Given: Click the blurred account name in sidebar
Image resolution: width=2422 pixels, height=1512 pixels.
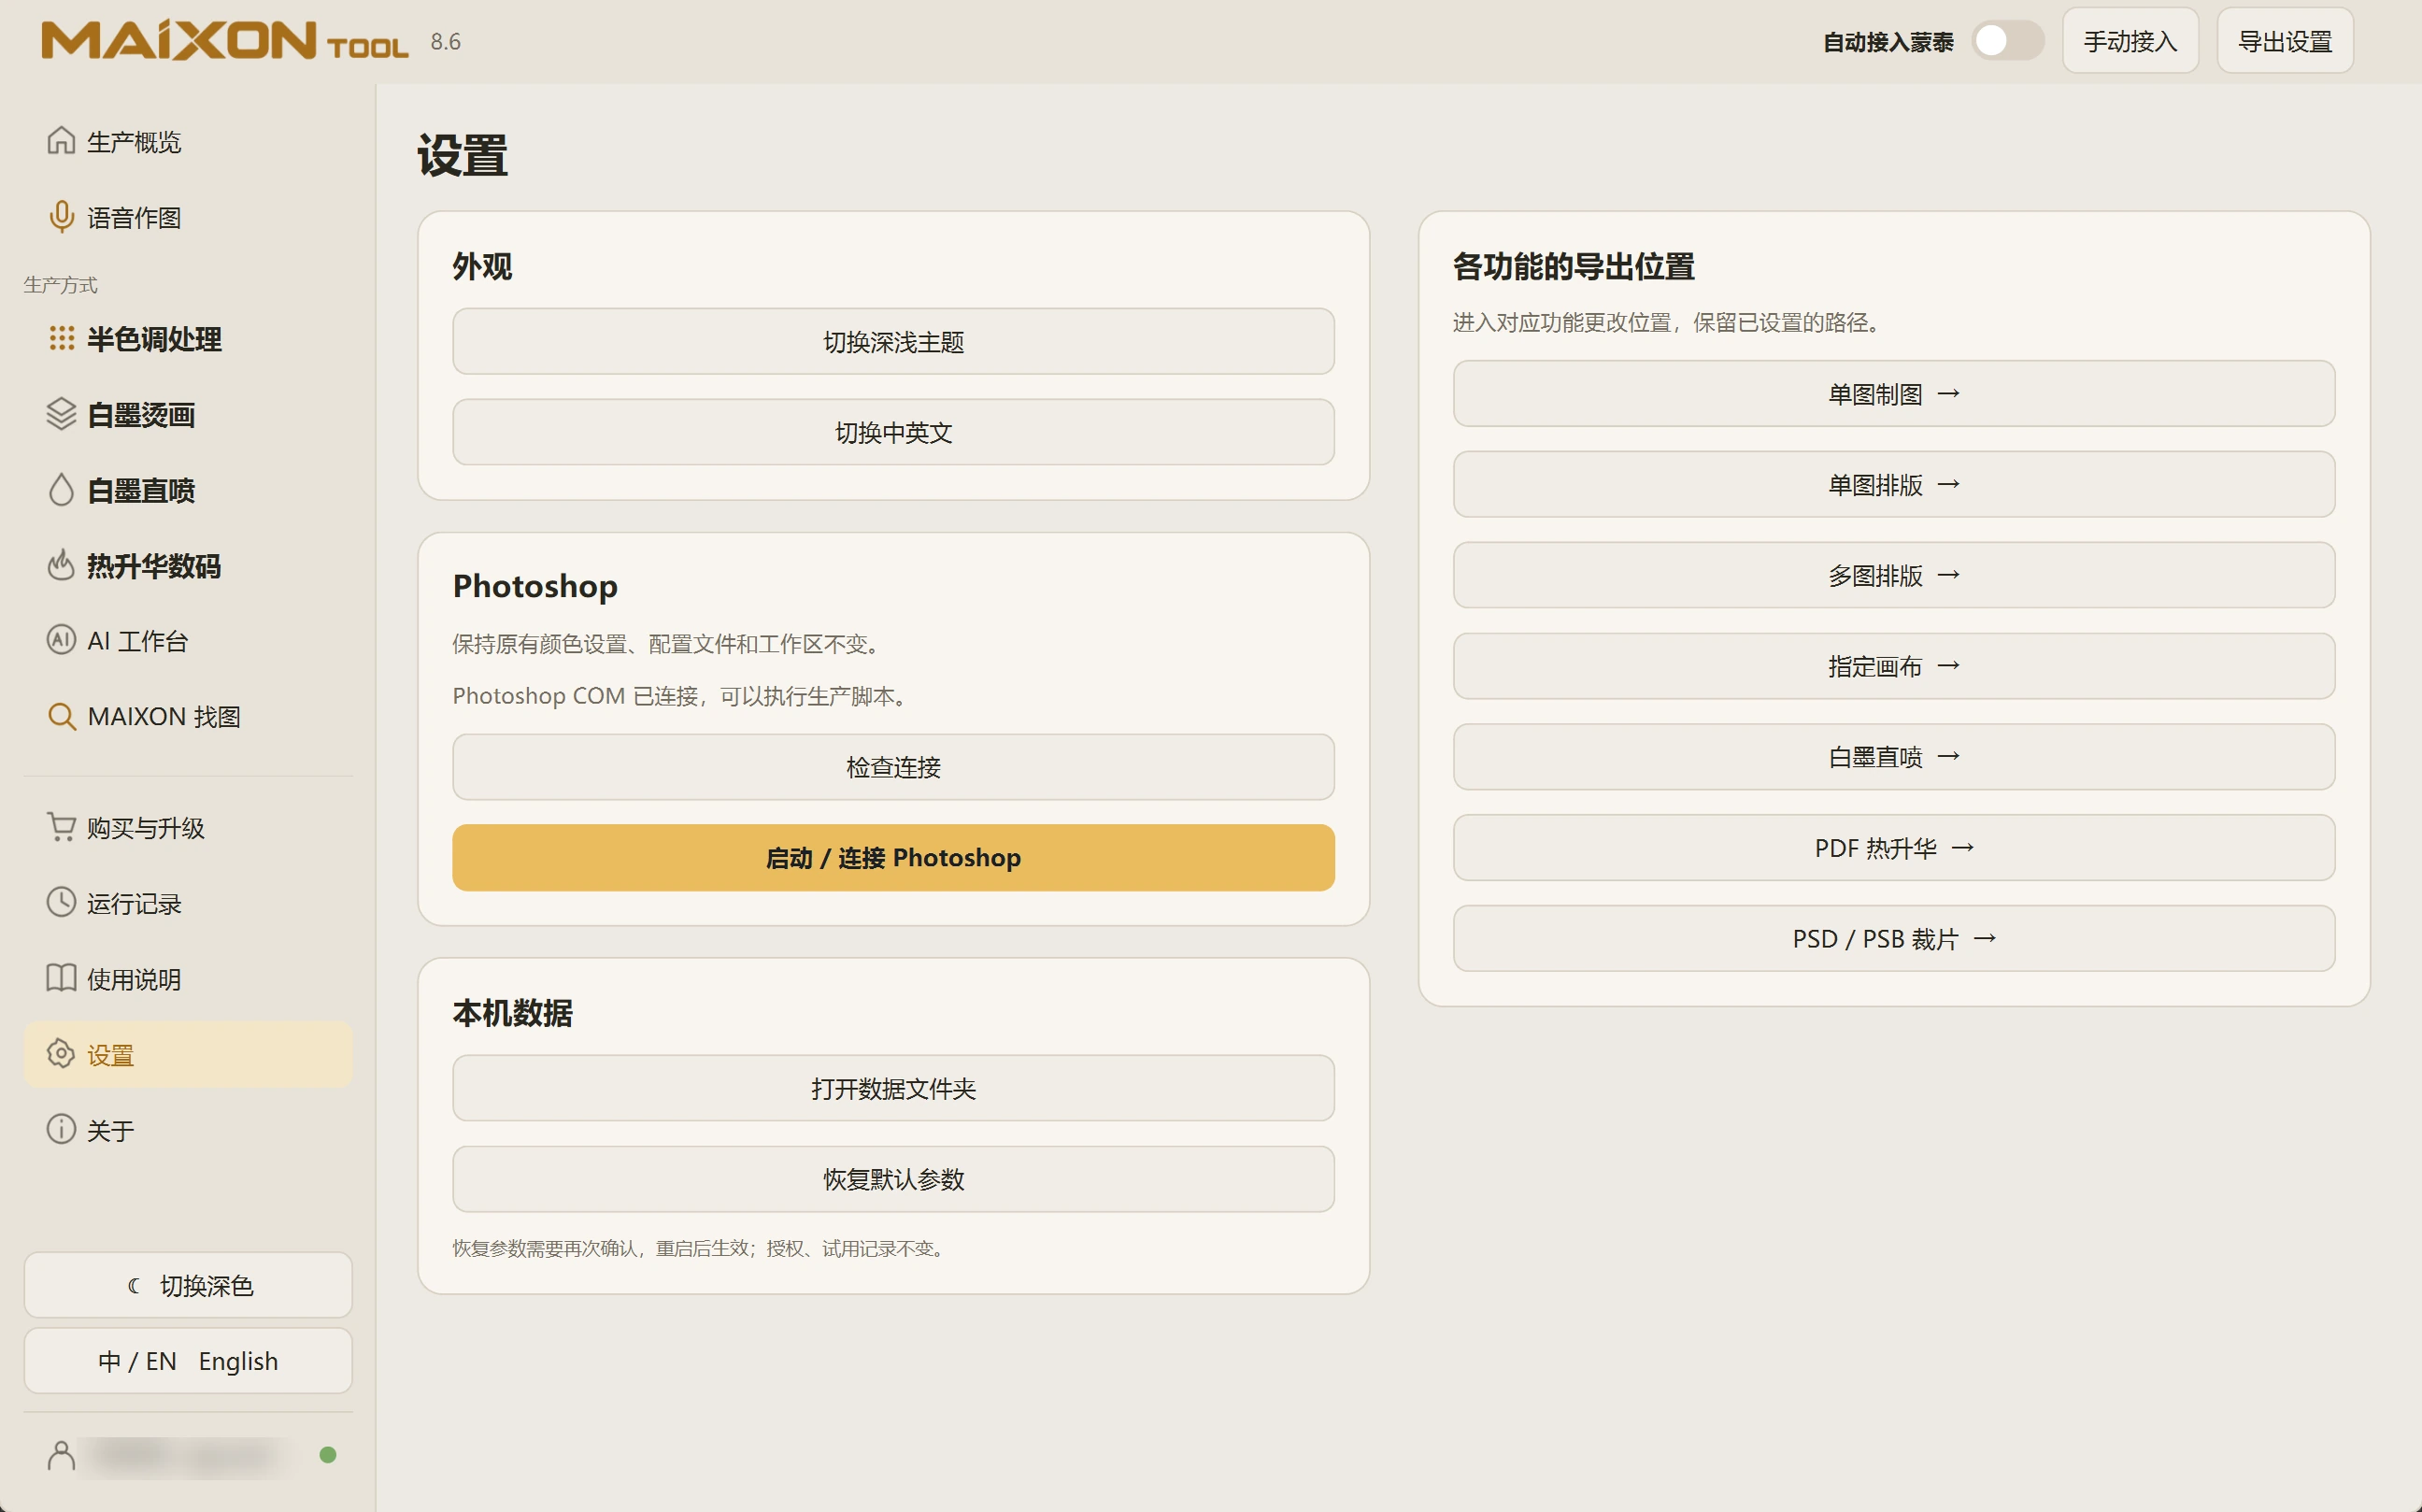Looking at the screenshot, I should coord(185,1456).
